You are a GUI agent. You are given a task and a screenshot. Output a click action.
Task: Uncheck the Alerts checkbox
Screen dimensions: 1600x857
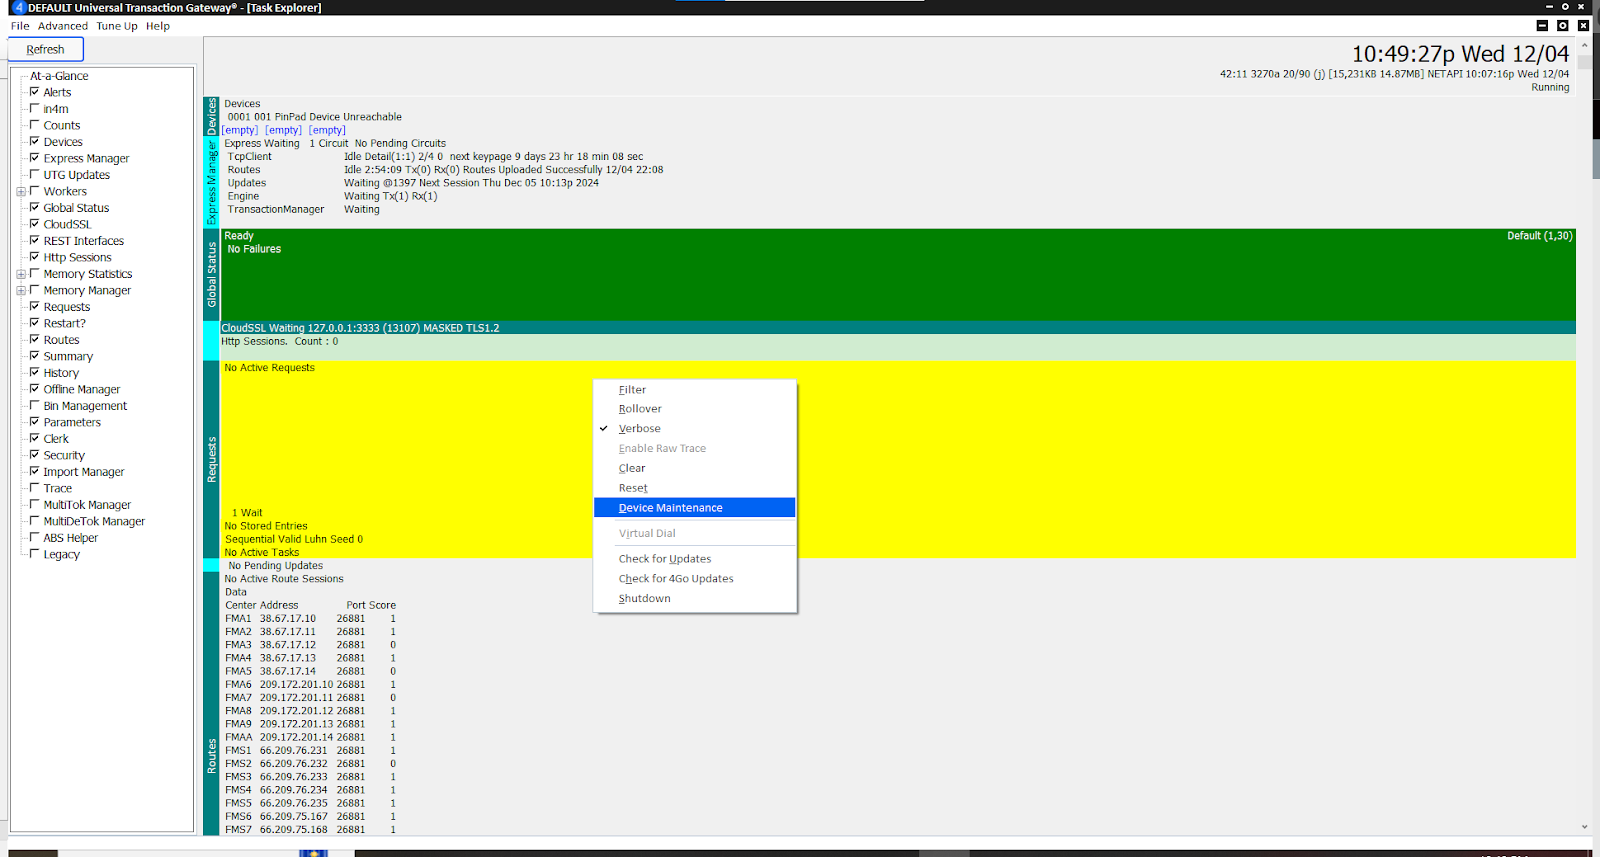35,92
